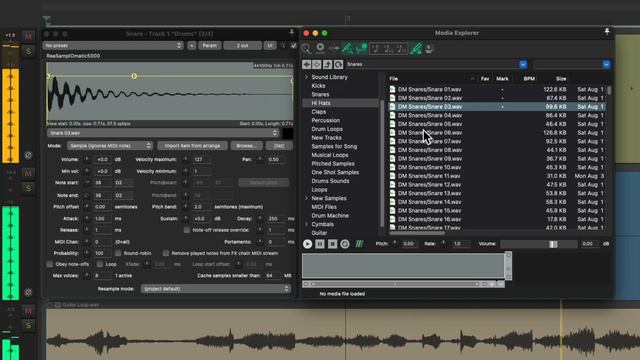The image size is (640, 360).
Task: Click the Pitch offset value field
Action: [103, 207]
